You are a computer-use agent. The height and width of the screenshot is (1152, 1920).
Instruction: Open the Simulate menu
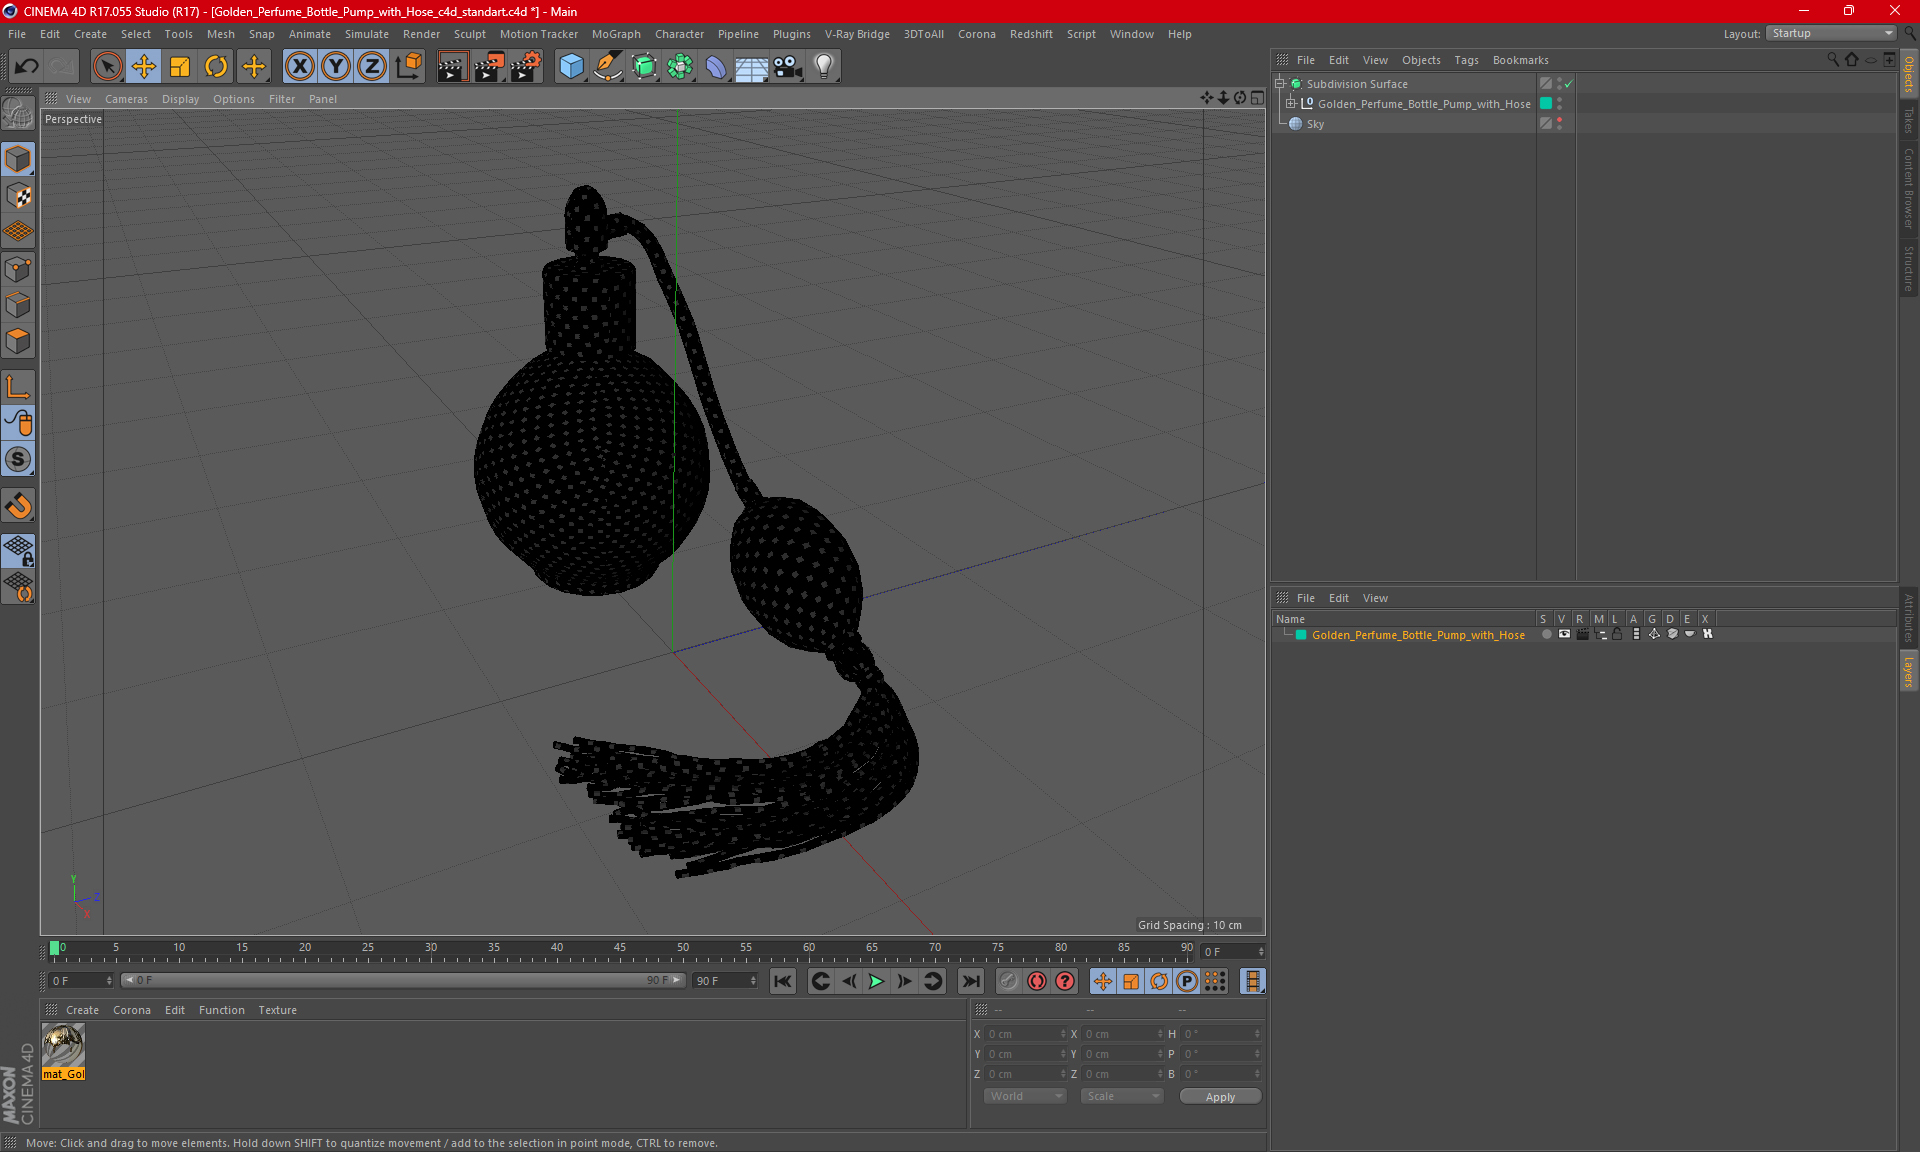[x=367, y=34]
